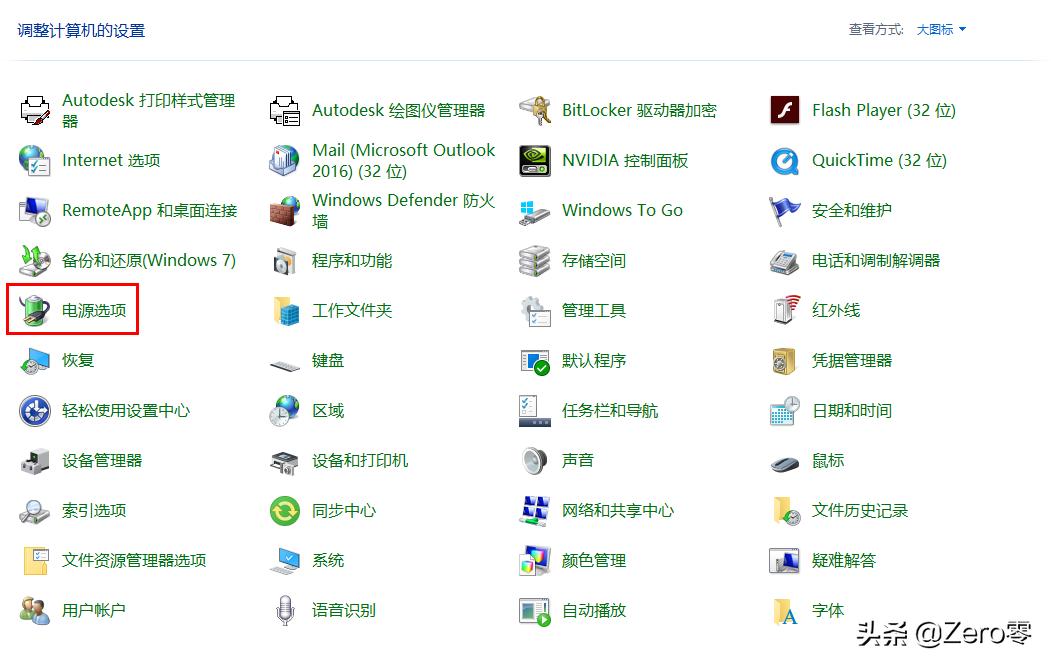
Task: Open the 同步中心 green sync icon
Action: point(285,511)
